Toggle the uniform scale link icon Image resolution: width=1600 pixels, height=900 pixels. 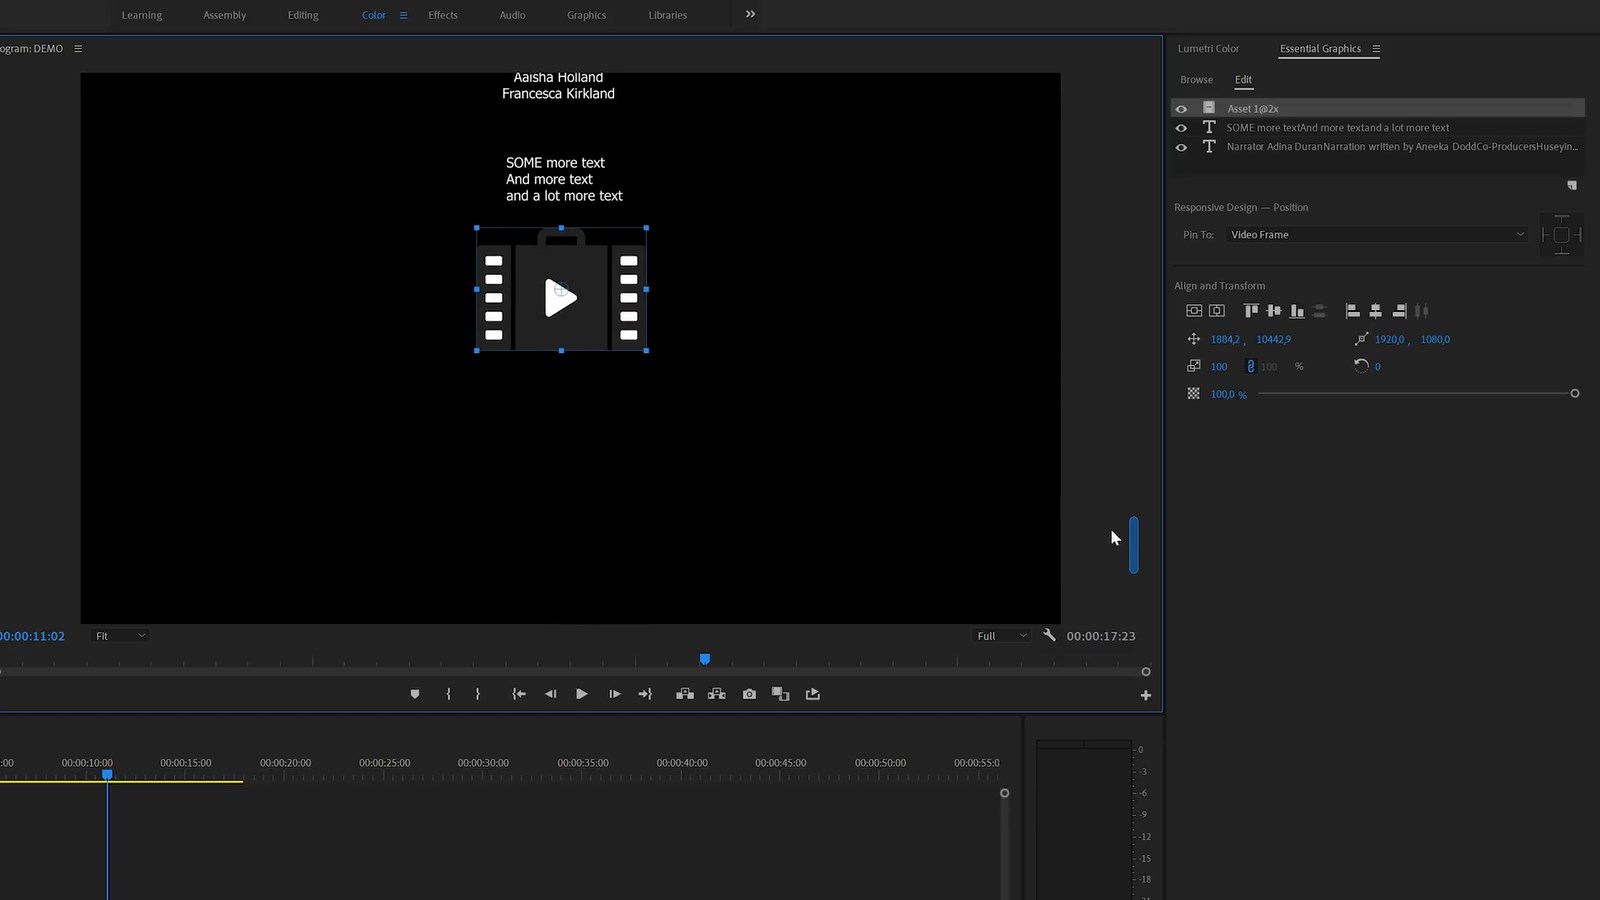click(1250, 367)
